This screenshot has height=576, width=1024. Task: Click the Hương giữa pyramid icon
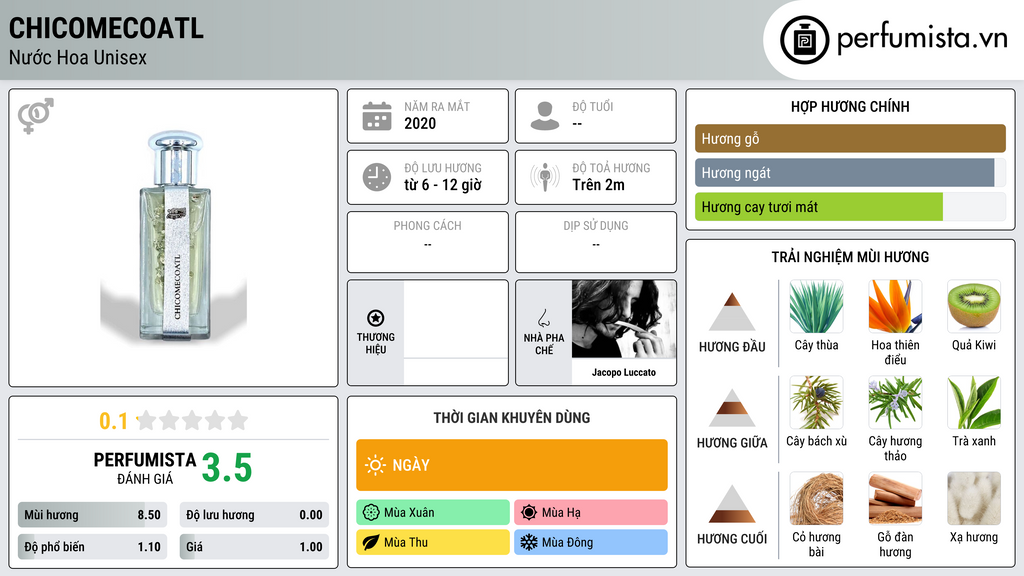[731, 408]
